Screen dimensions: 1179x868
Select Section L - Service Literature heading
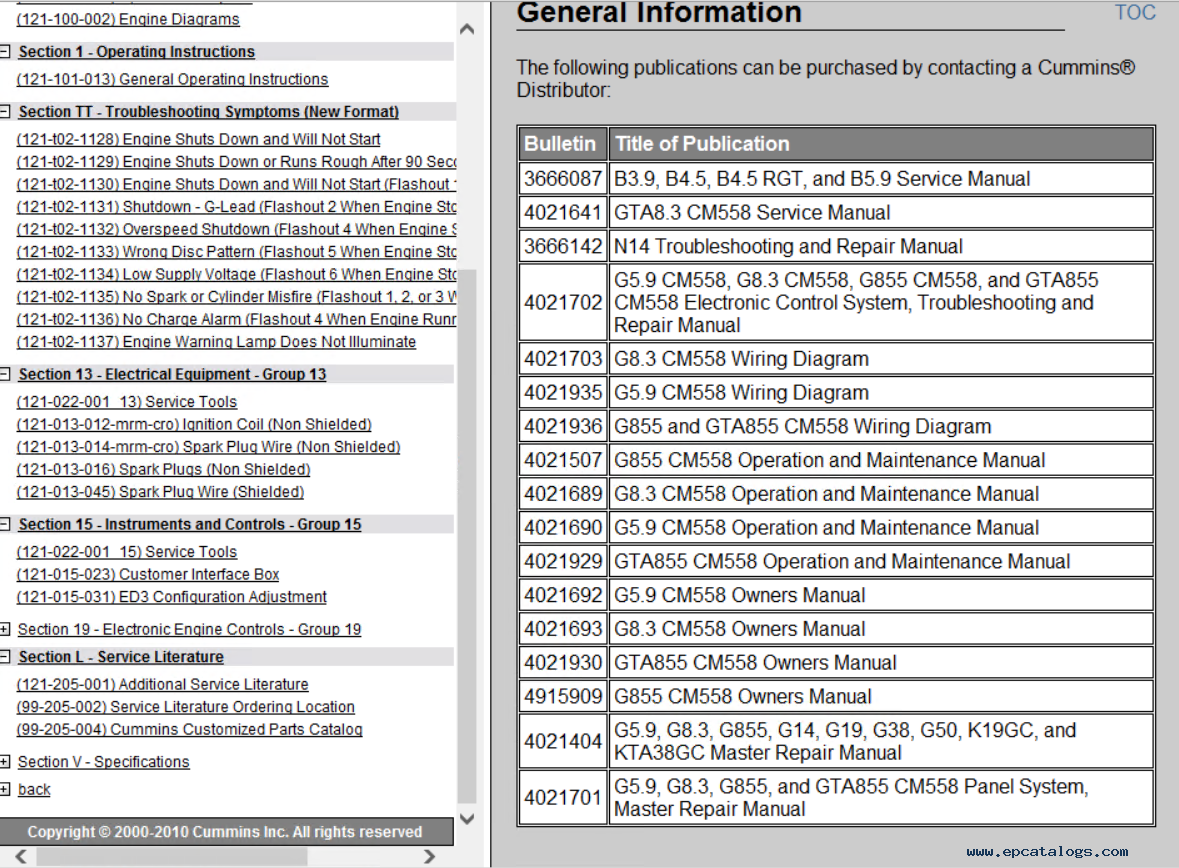pos(121,657)
